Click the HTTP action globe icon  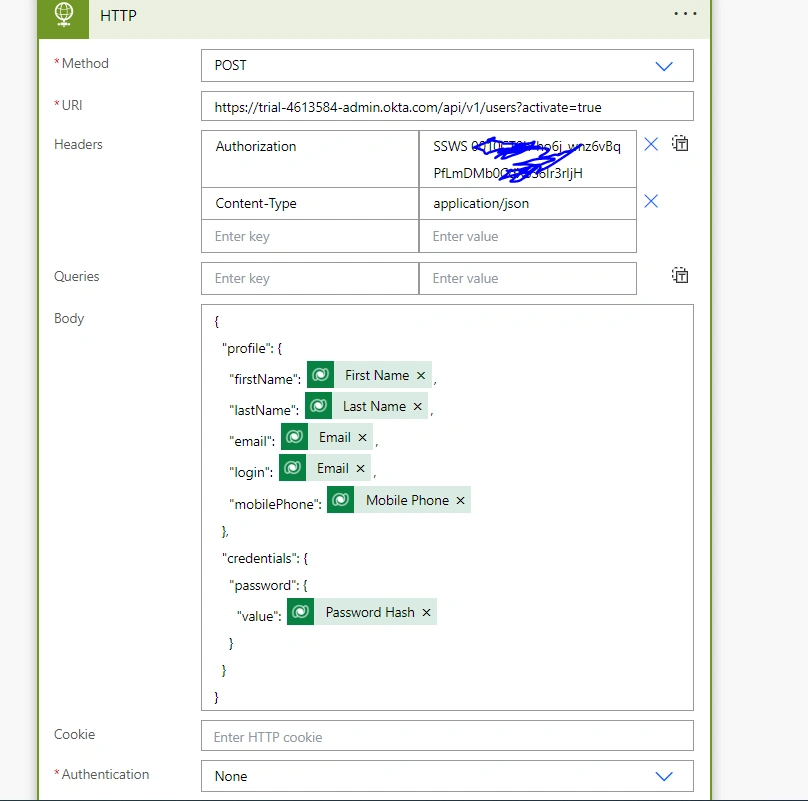point(63,15)
